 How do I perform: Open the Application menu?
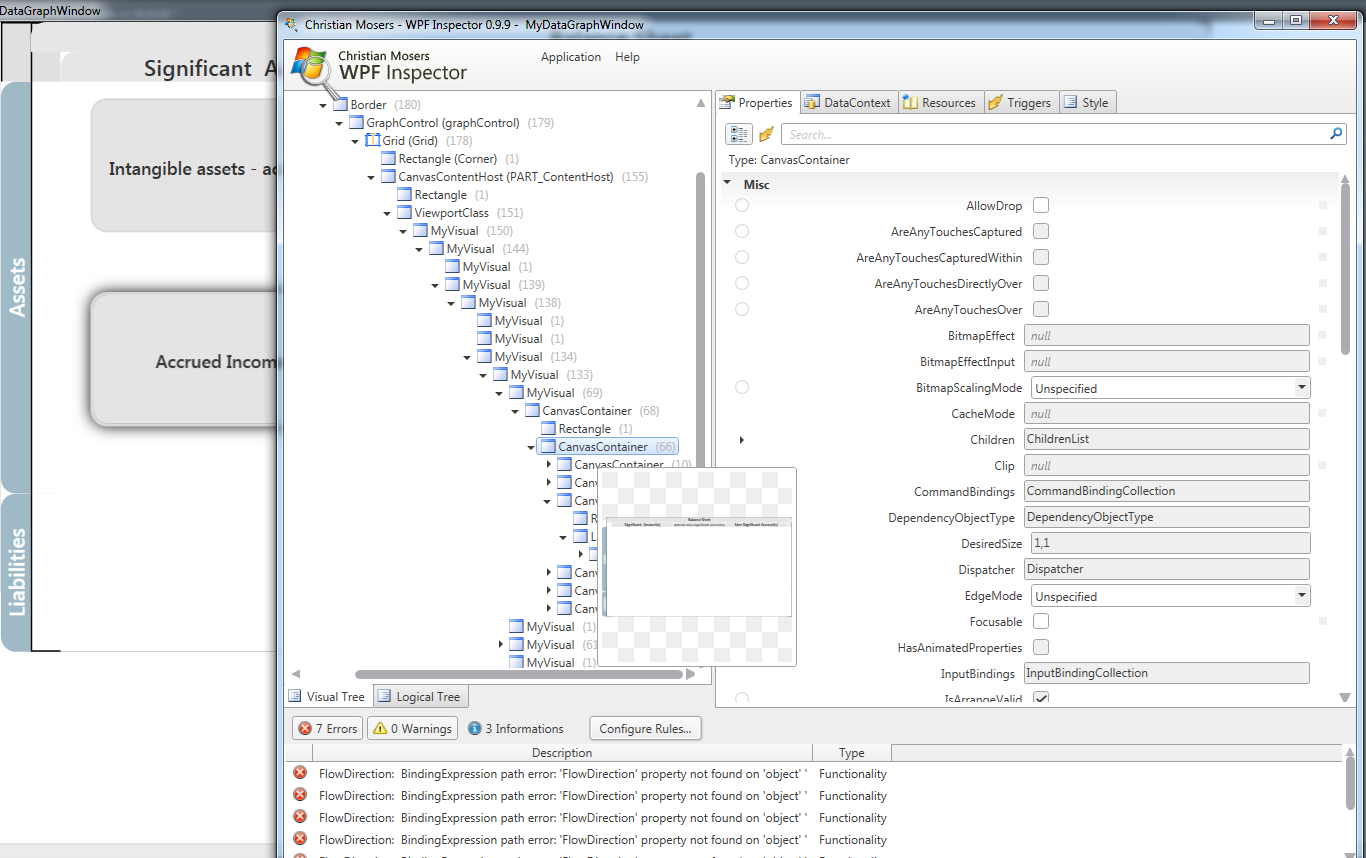point(571,57)
